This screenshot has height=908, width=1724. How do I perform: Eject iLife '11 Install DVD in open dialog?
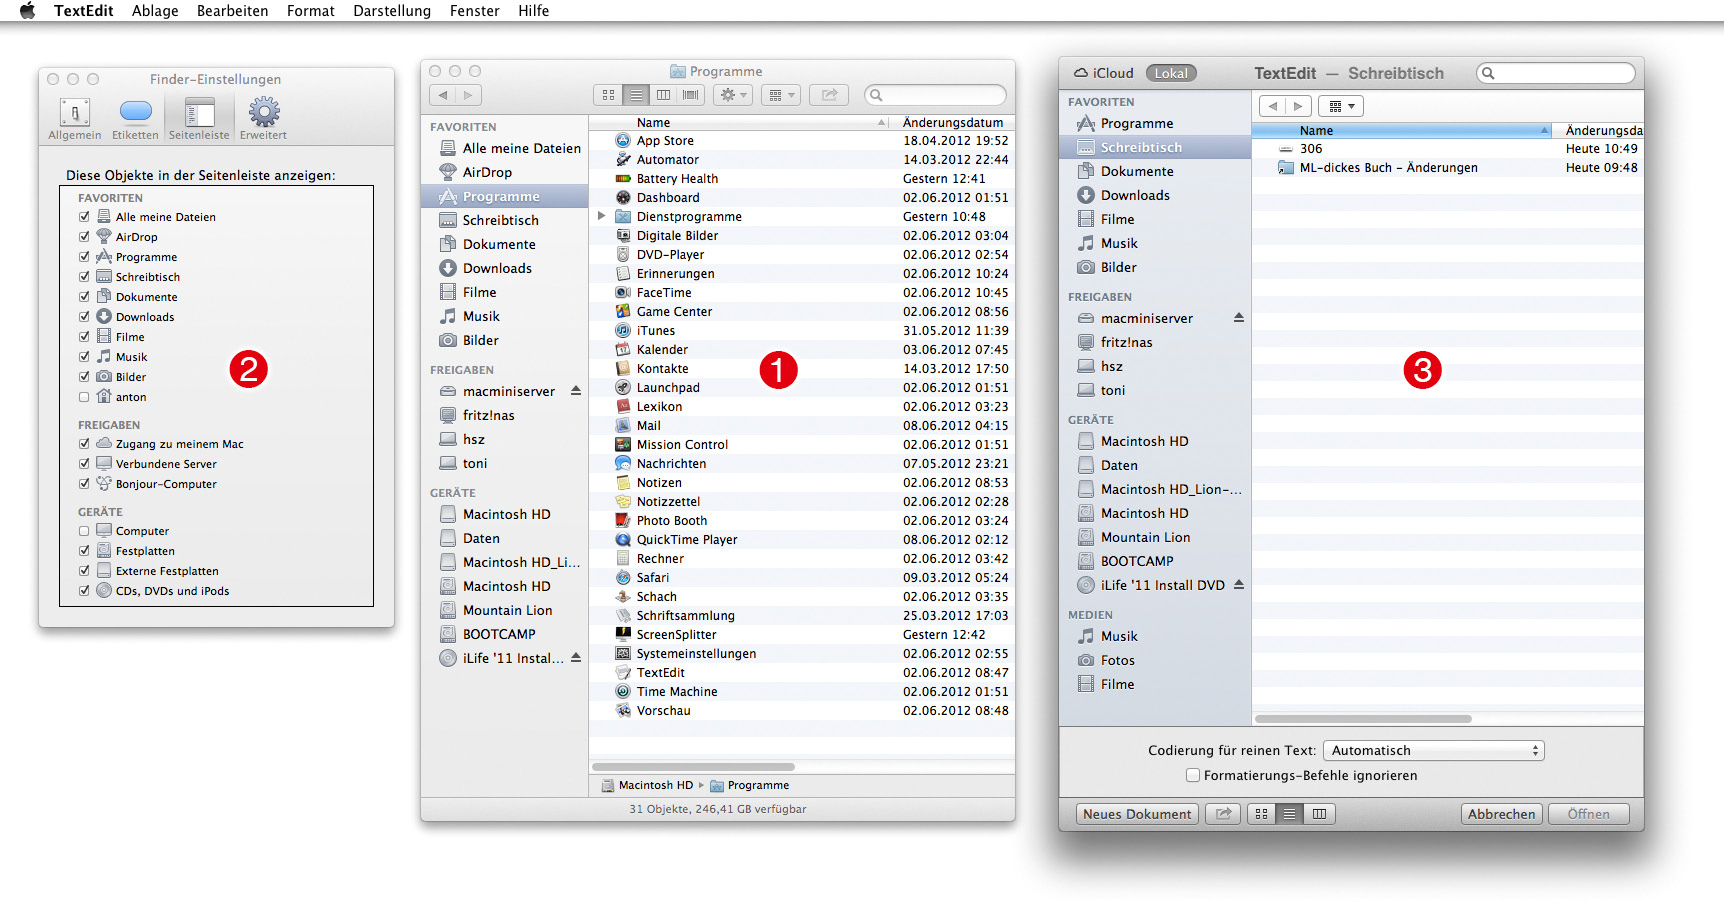tap(1239, 585)
